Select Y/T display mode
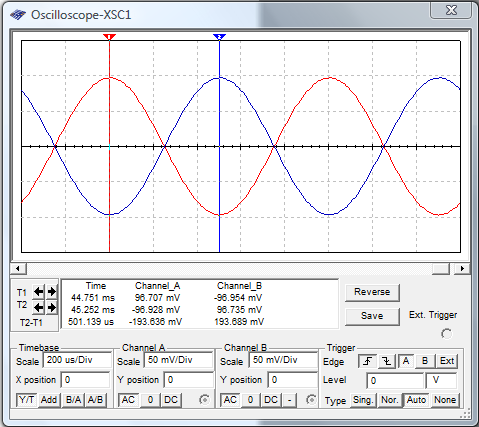 point(27,400)
